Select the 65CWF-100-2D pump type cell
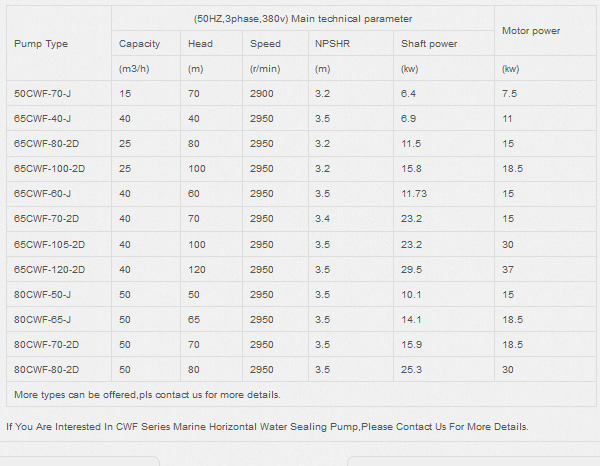 tap(49, 168)
